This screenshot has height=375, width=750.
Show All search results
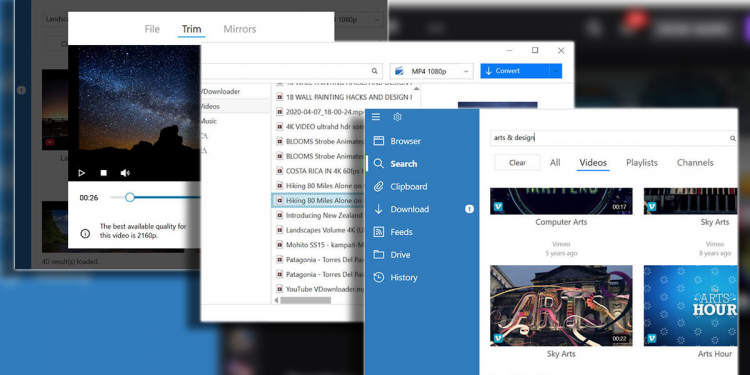555,163
